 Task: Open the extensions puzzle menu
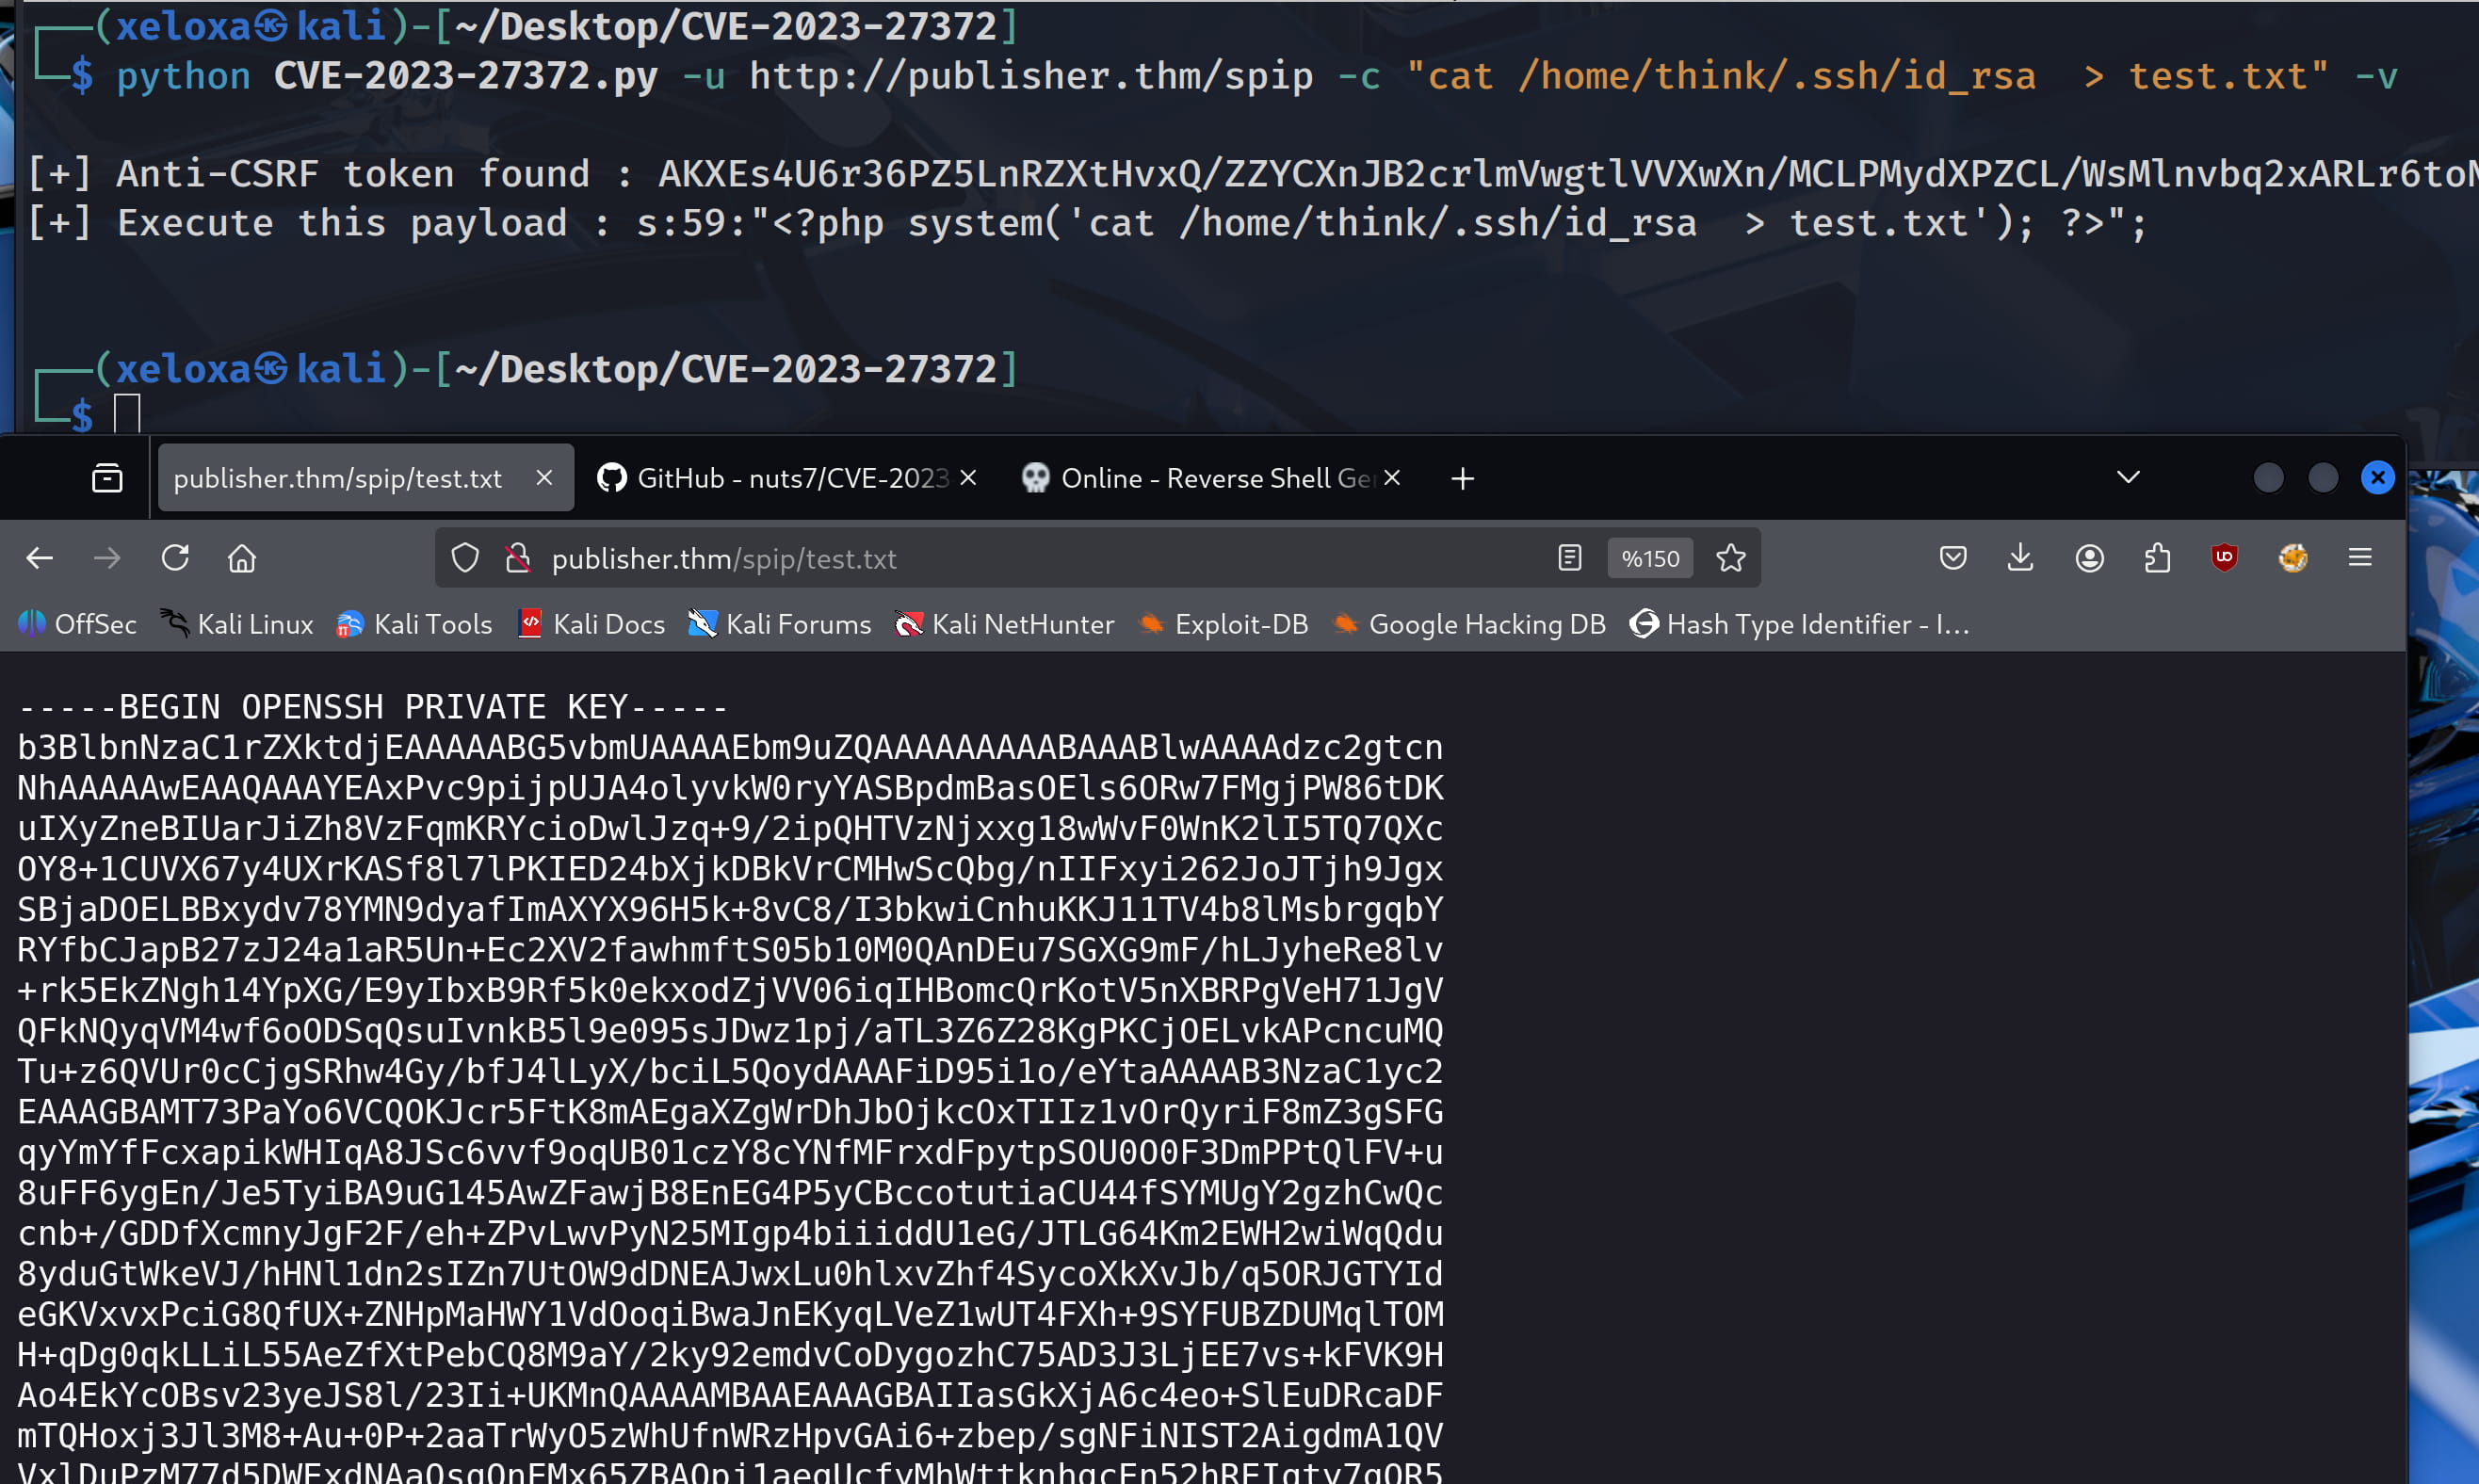[x=2157, y=558]
